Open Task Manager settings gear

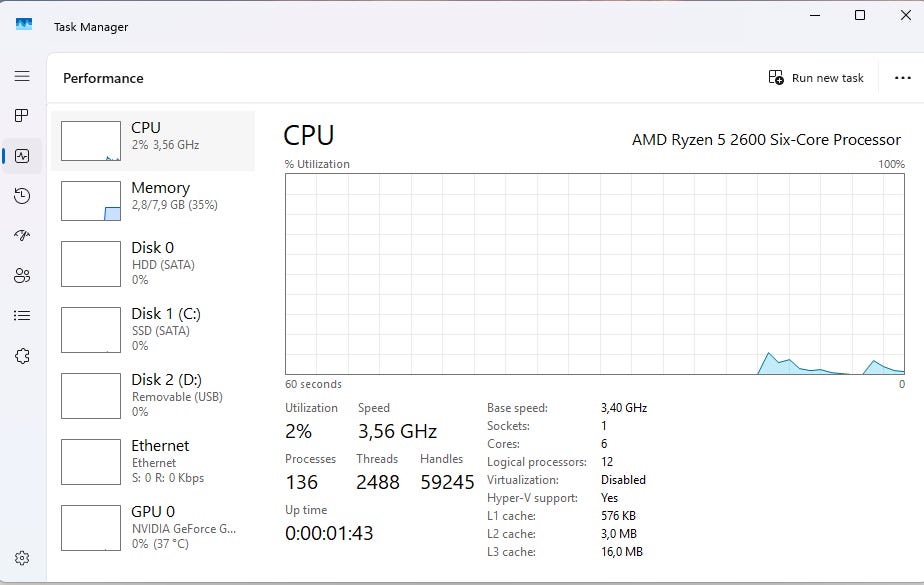point(22,558)
